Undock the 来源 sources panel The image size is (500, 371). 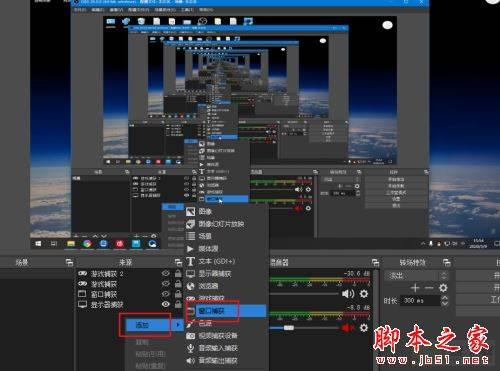pos(178,263)
